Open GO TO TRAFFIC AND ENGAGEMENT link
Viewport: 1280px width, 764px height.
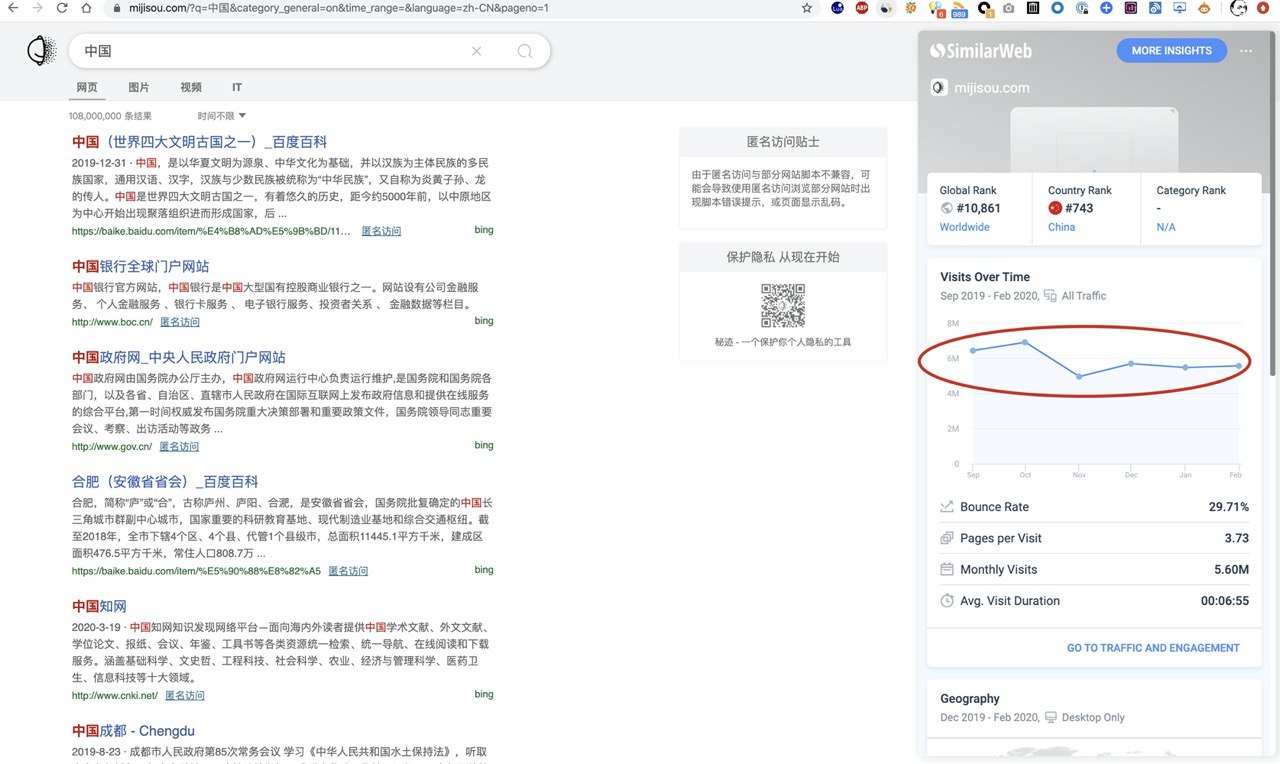(x=1152, y=648)
